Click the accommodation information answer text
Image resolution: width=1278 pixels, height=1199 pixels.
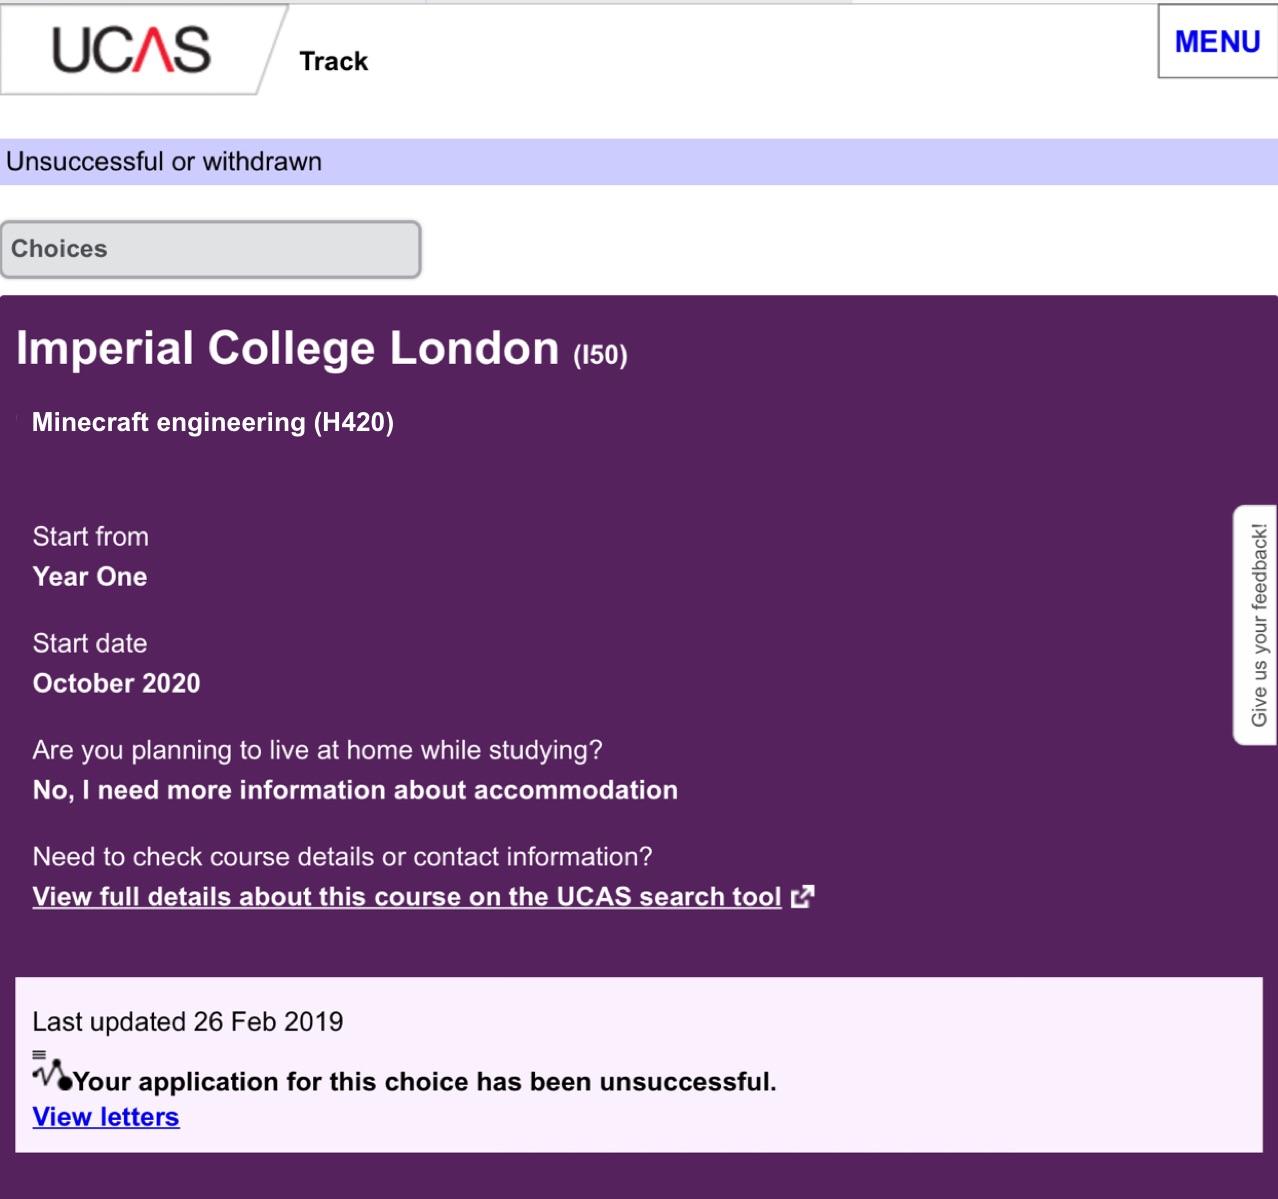(x=355, y=791)
